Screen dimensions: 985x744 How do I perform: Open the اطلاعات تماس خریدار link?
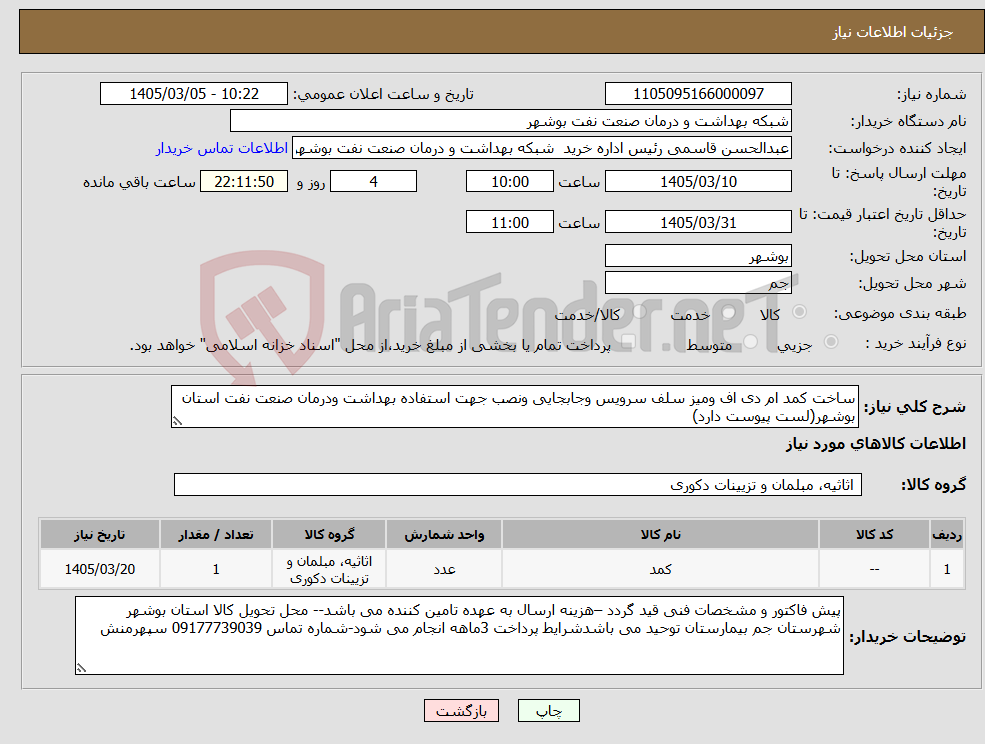click(x=222, y=148)
